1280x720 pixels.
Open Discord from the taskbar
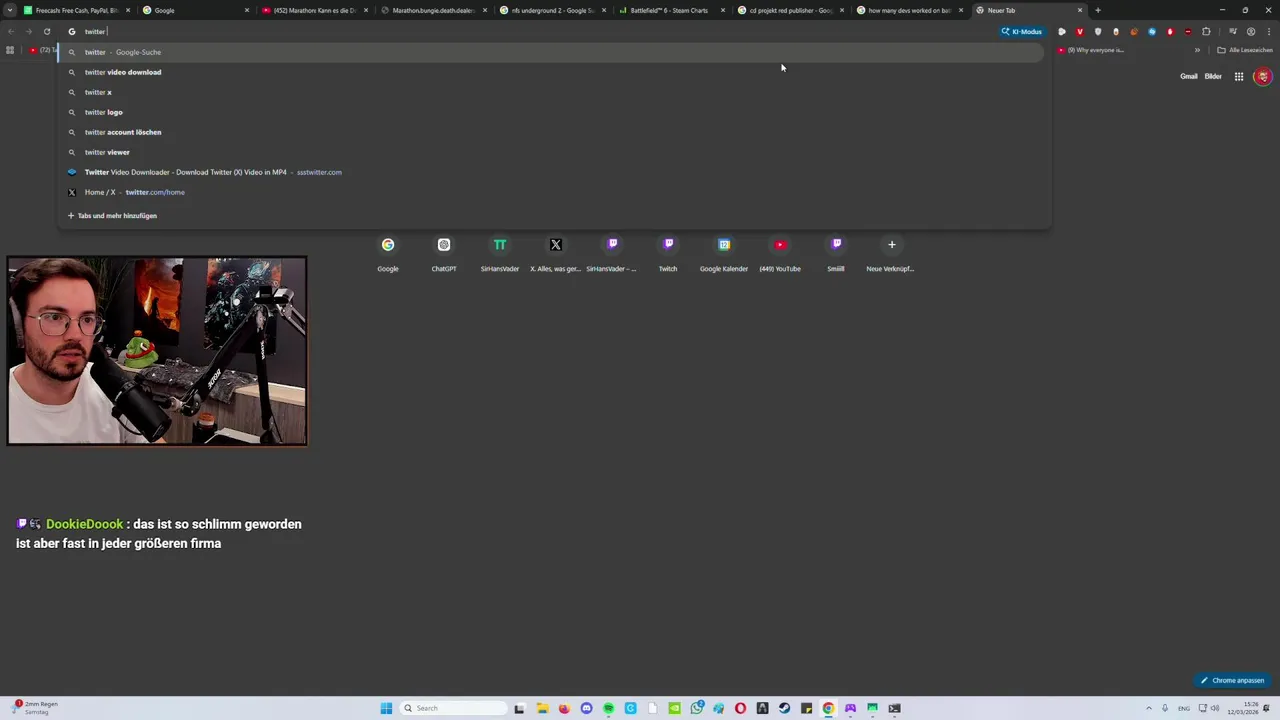point(586,708)
